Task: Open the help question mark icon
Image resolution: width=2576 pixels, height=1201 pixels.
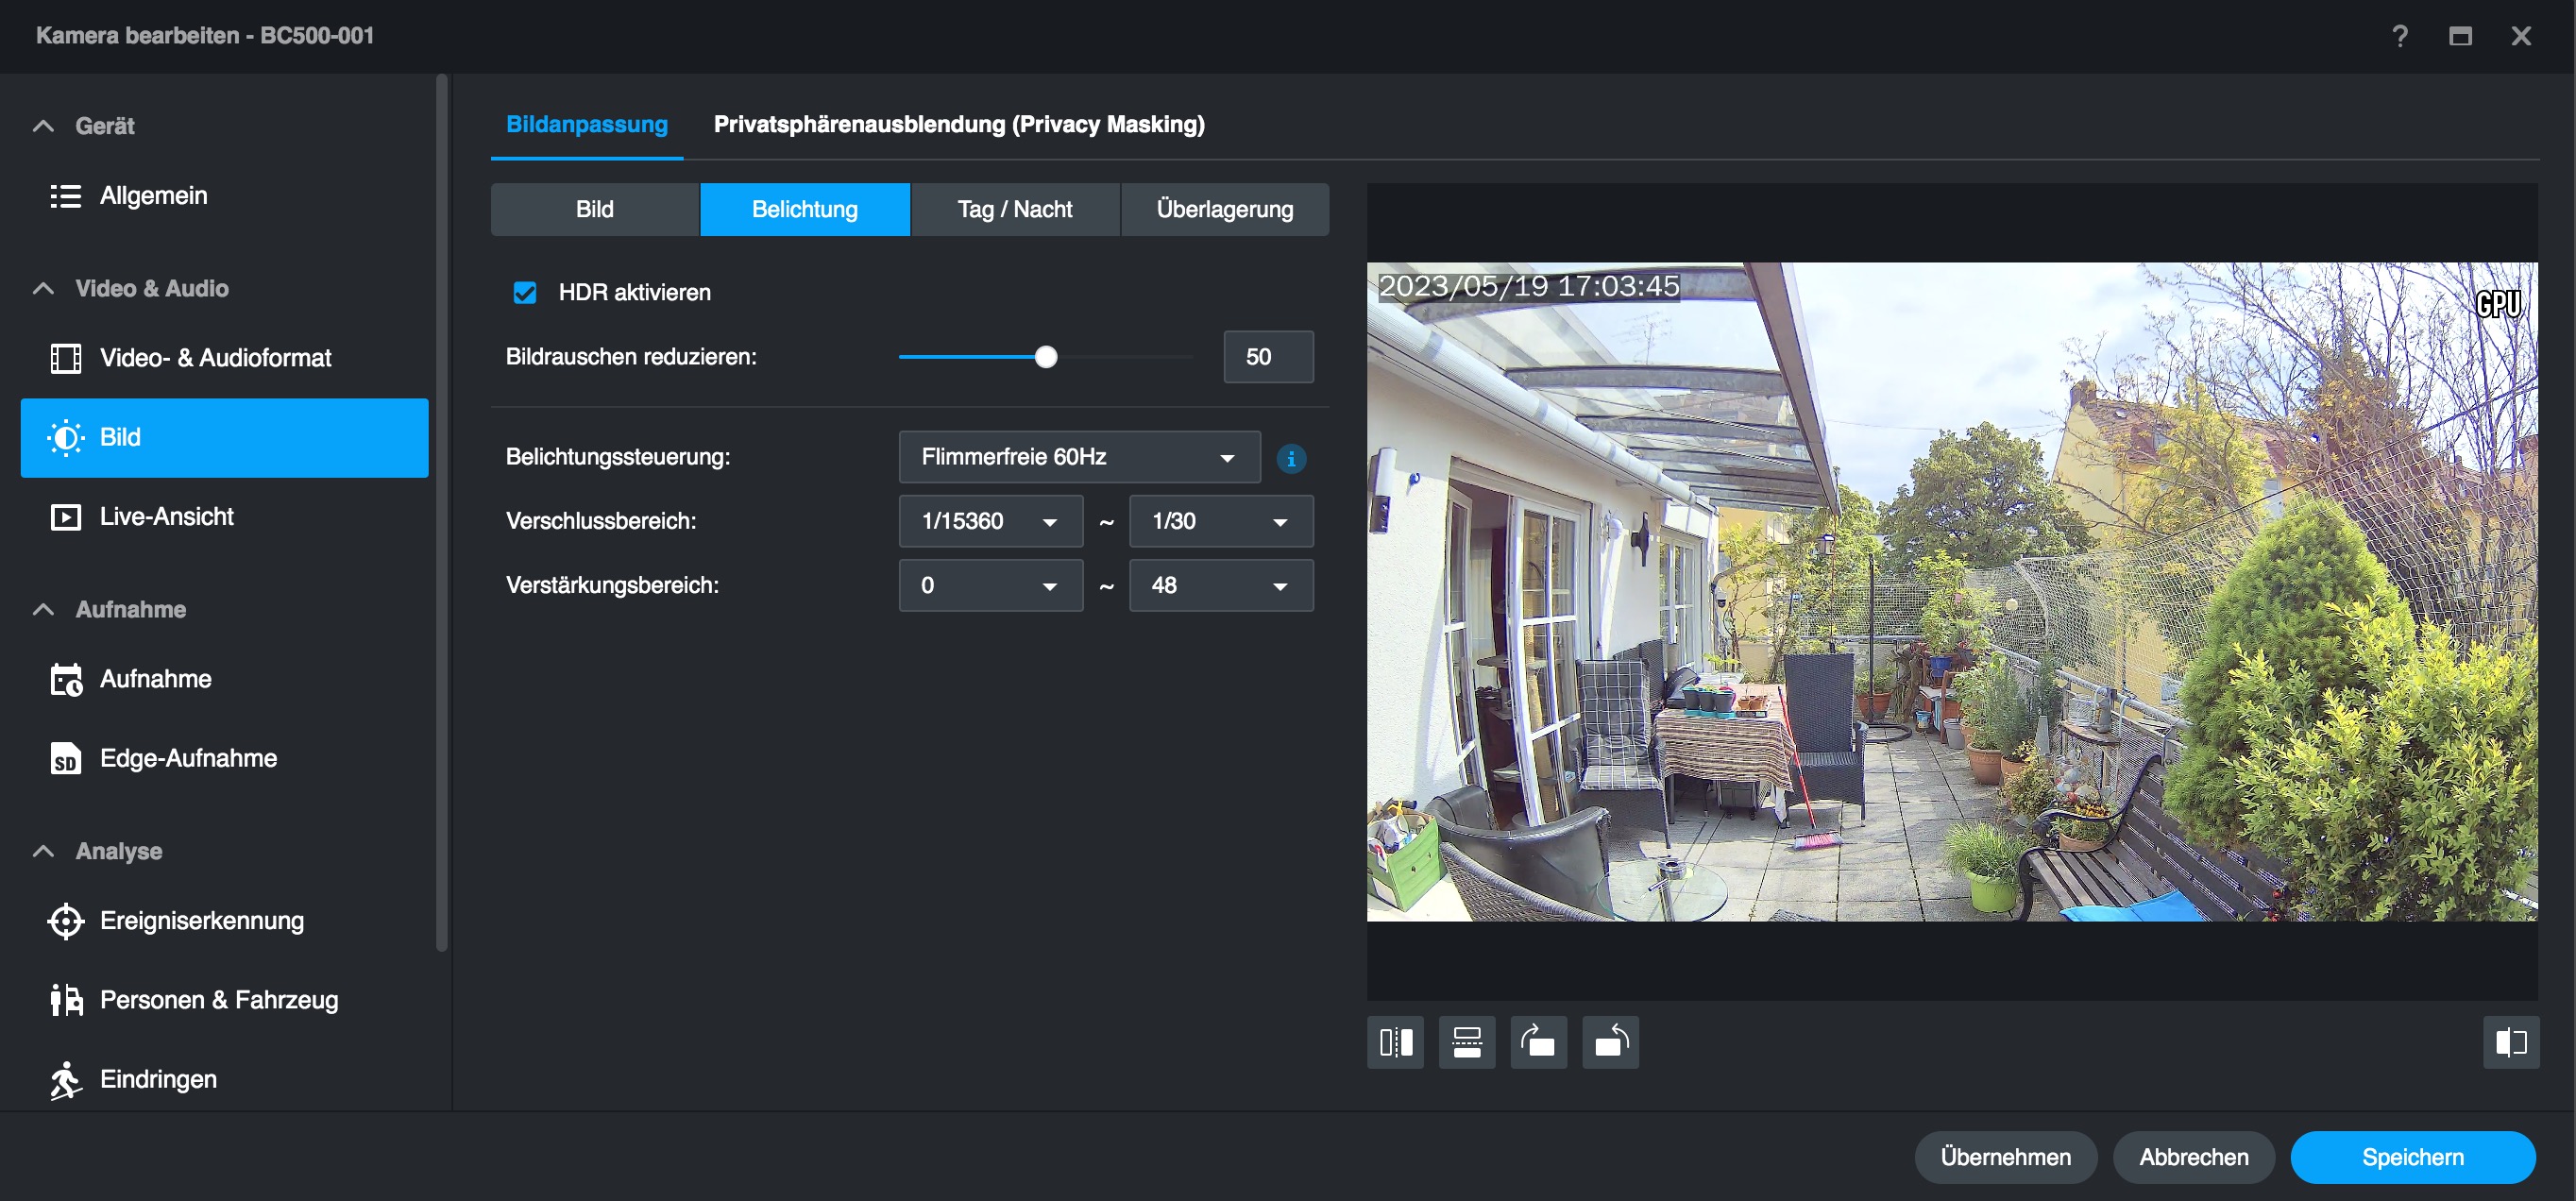Action: [x=2399, y=36]
